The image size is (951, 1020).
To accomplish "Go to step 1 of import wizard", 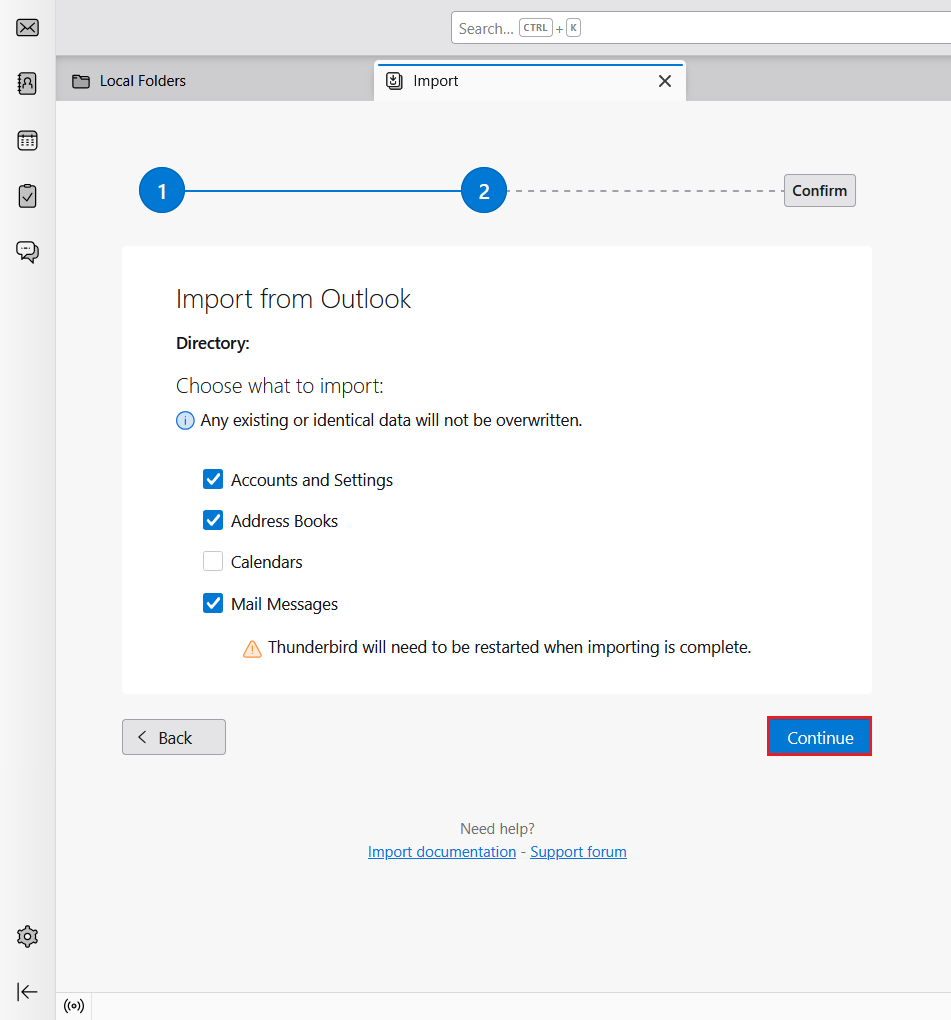I will (162, 191).
